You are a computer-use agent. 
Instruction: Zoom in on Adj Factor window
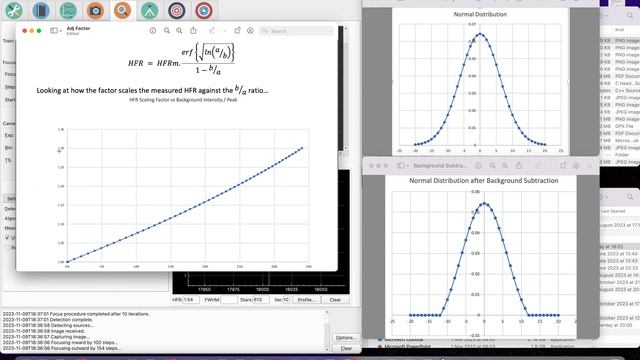pyautogui.click(x=179, y=31)
